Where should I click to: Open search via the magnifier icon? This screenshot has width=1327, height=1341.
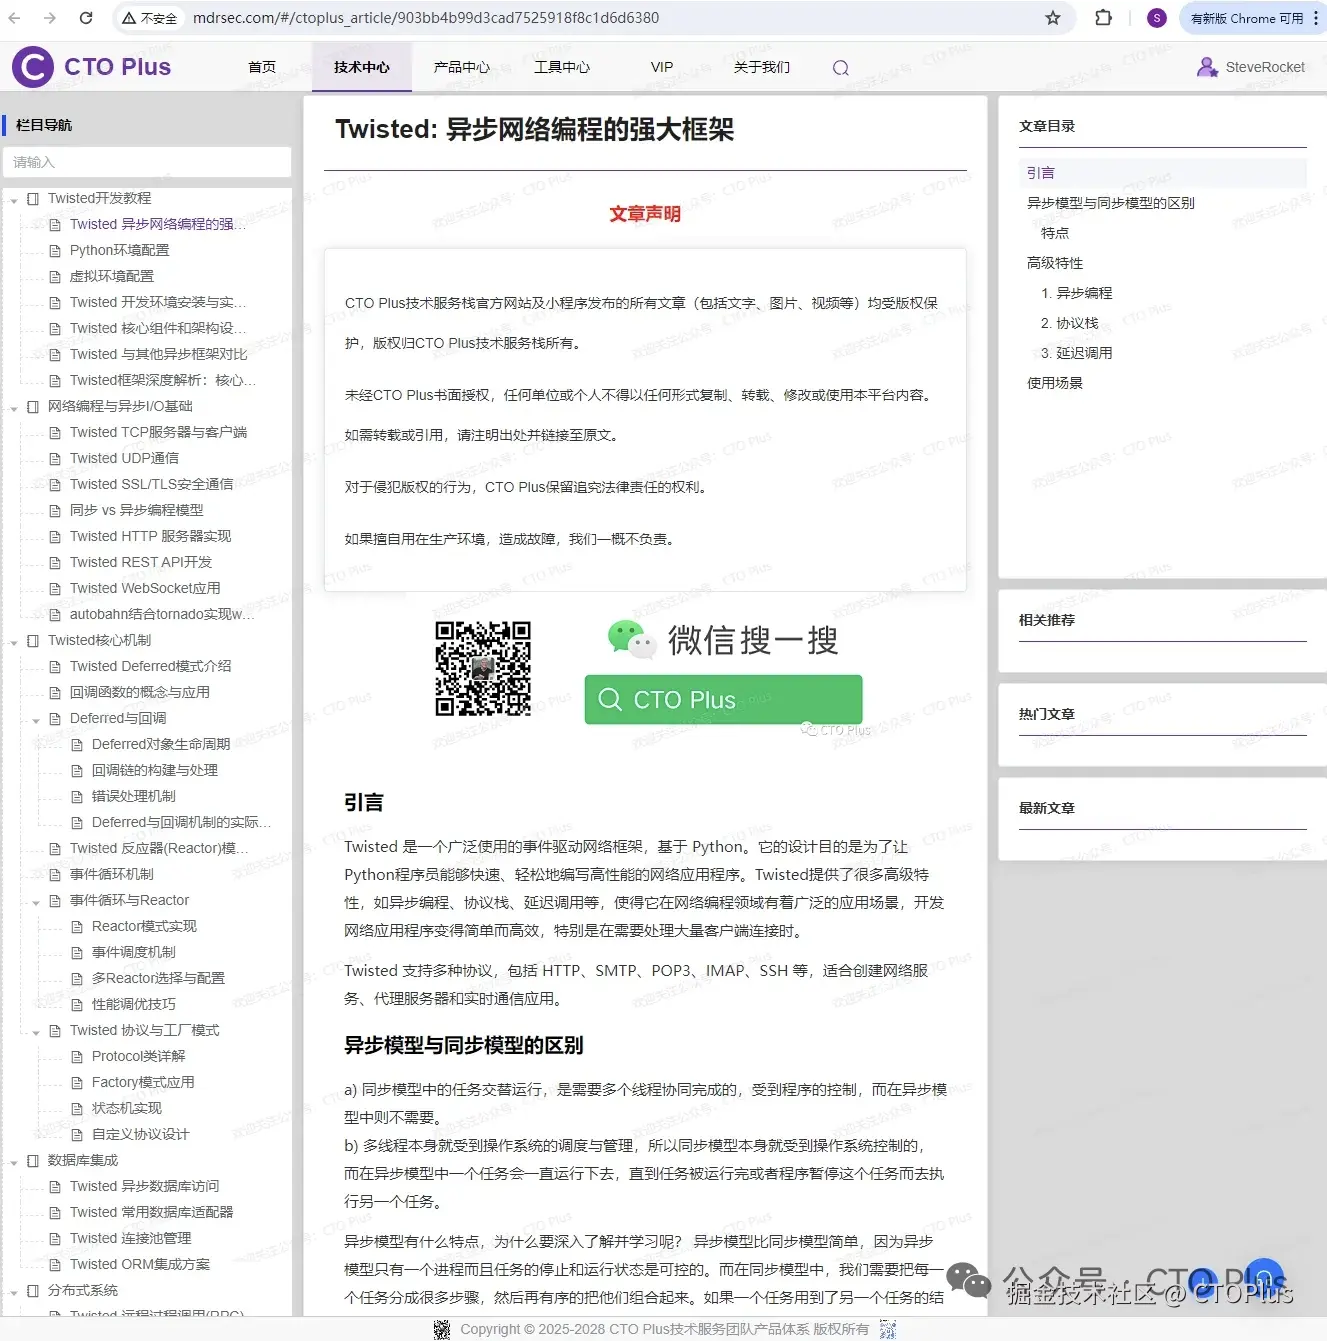click(x=840, y=67)
